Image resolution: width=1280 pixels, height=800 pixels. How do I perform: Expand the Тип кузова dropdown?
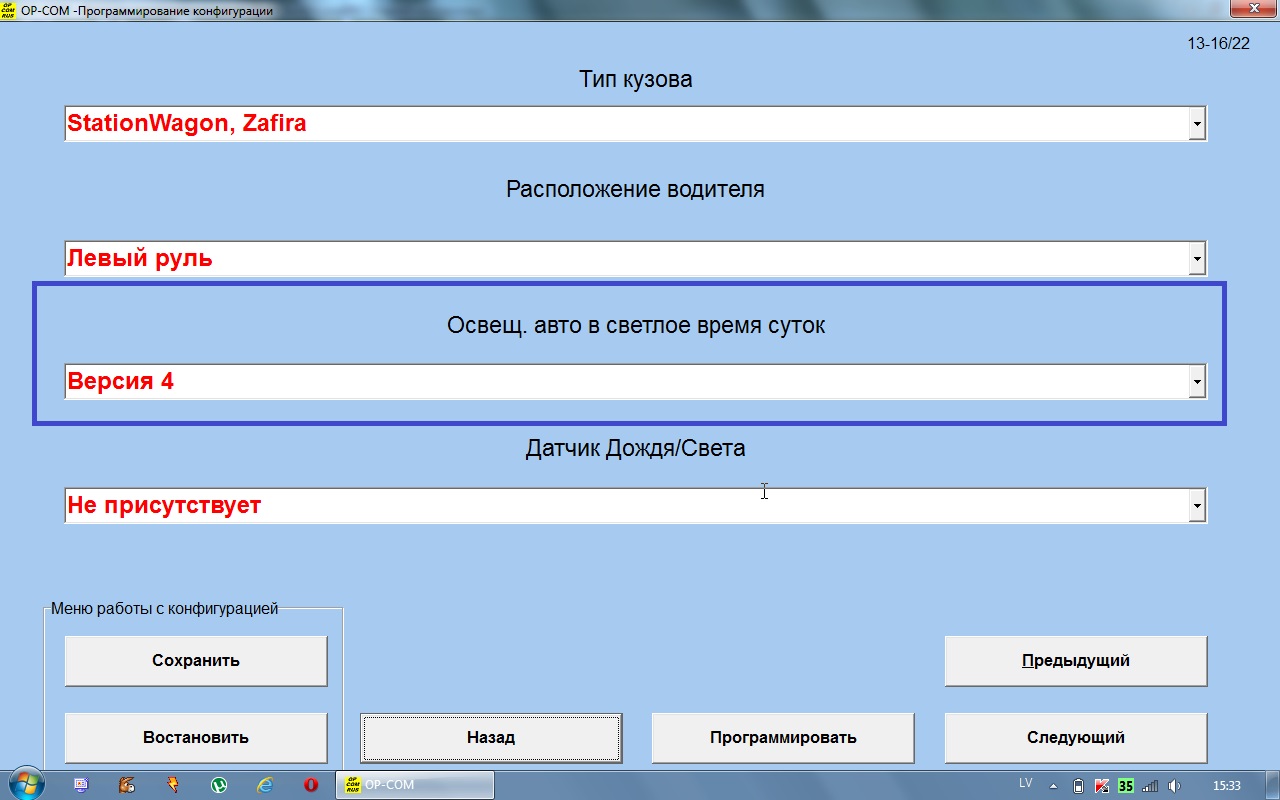click(x=1196, y=124)
